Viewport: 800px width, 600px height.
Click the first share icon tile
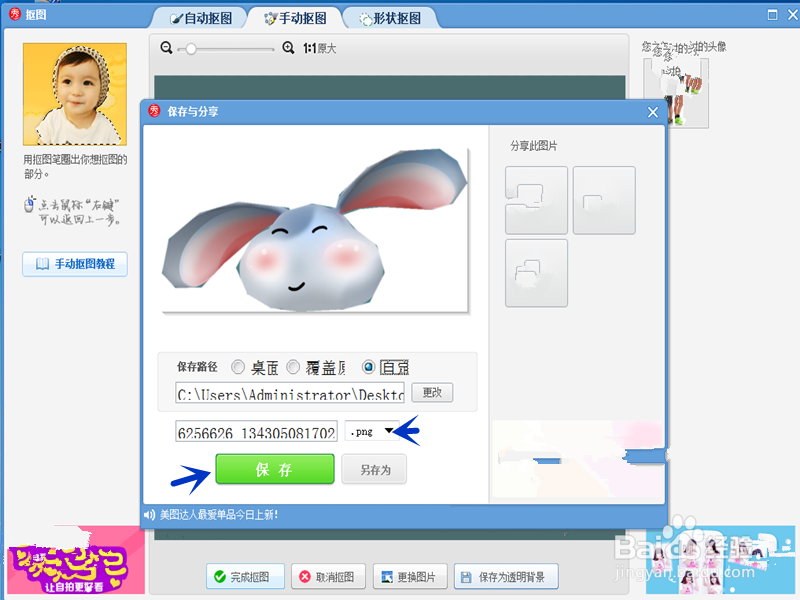[x=536, y=200]
